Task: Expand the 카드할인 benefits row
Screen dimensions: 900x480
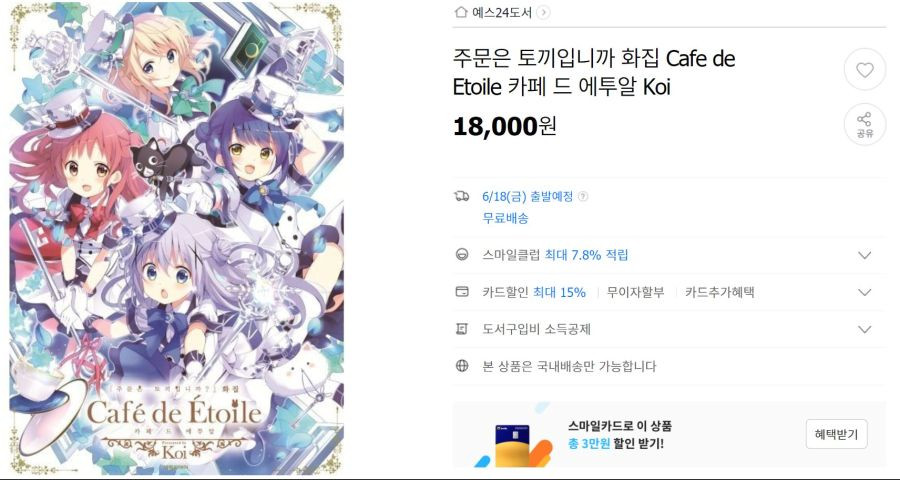Action: (x=864, y=292)
